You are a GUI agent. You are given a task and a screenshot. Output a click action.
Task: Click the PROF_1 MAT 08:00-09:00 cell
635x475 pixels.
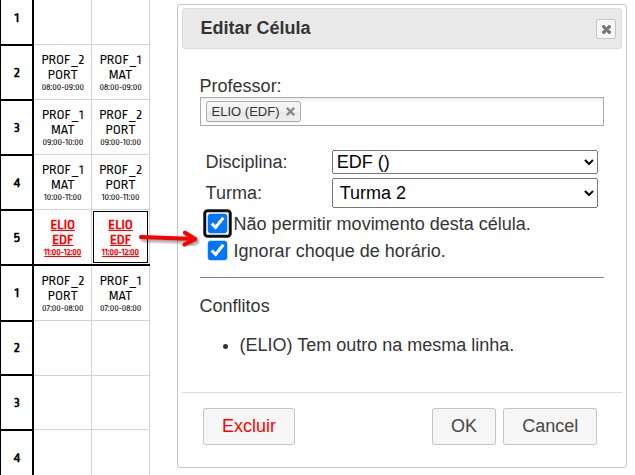click(120, 73)
